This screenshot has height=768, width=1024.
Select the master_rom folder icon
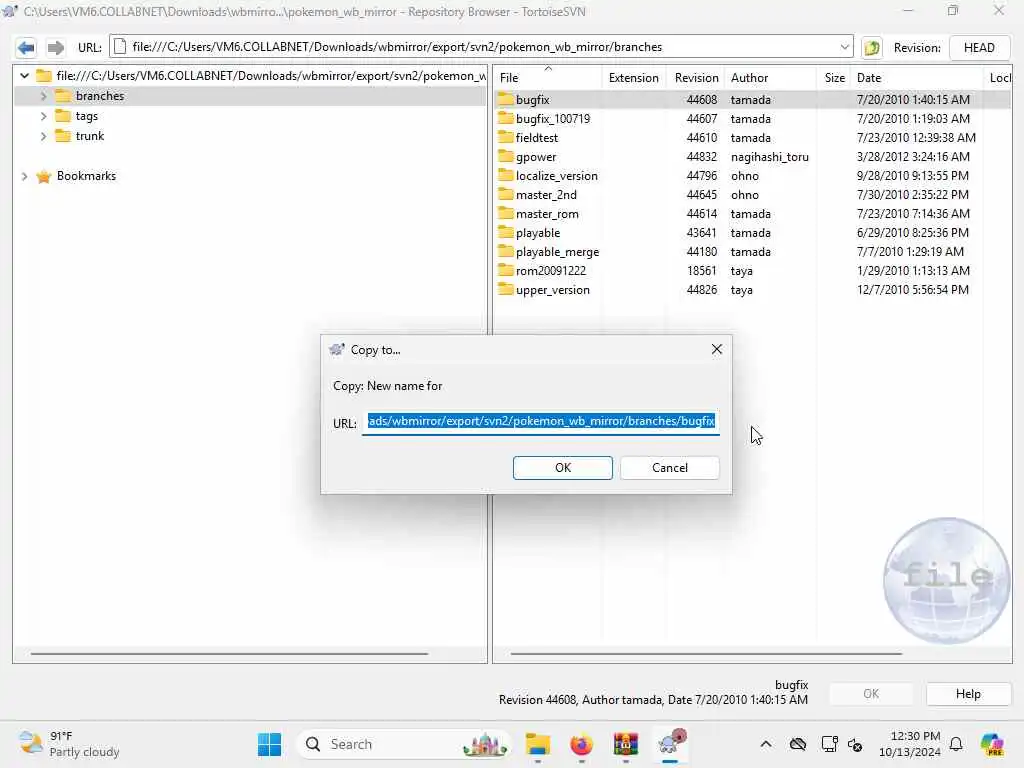pyautogui.click(x=505, y=213)
